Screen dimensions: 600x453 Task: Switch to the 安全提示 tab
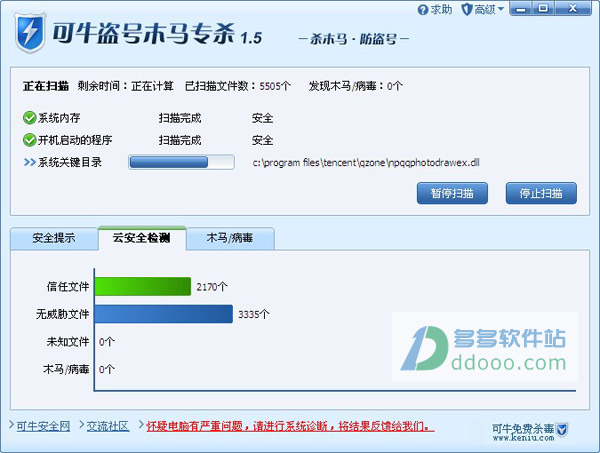coord(54,238)
